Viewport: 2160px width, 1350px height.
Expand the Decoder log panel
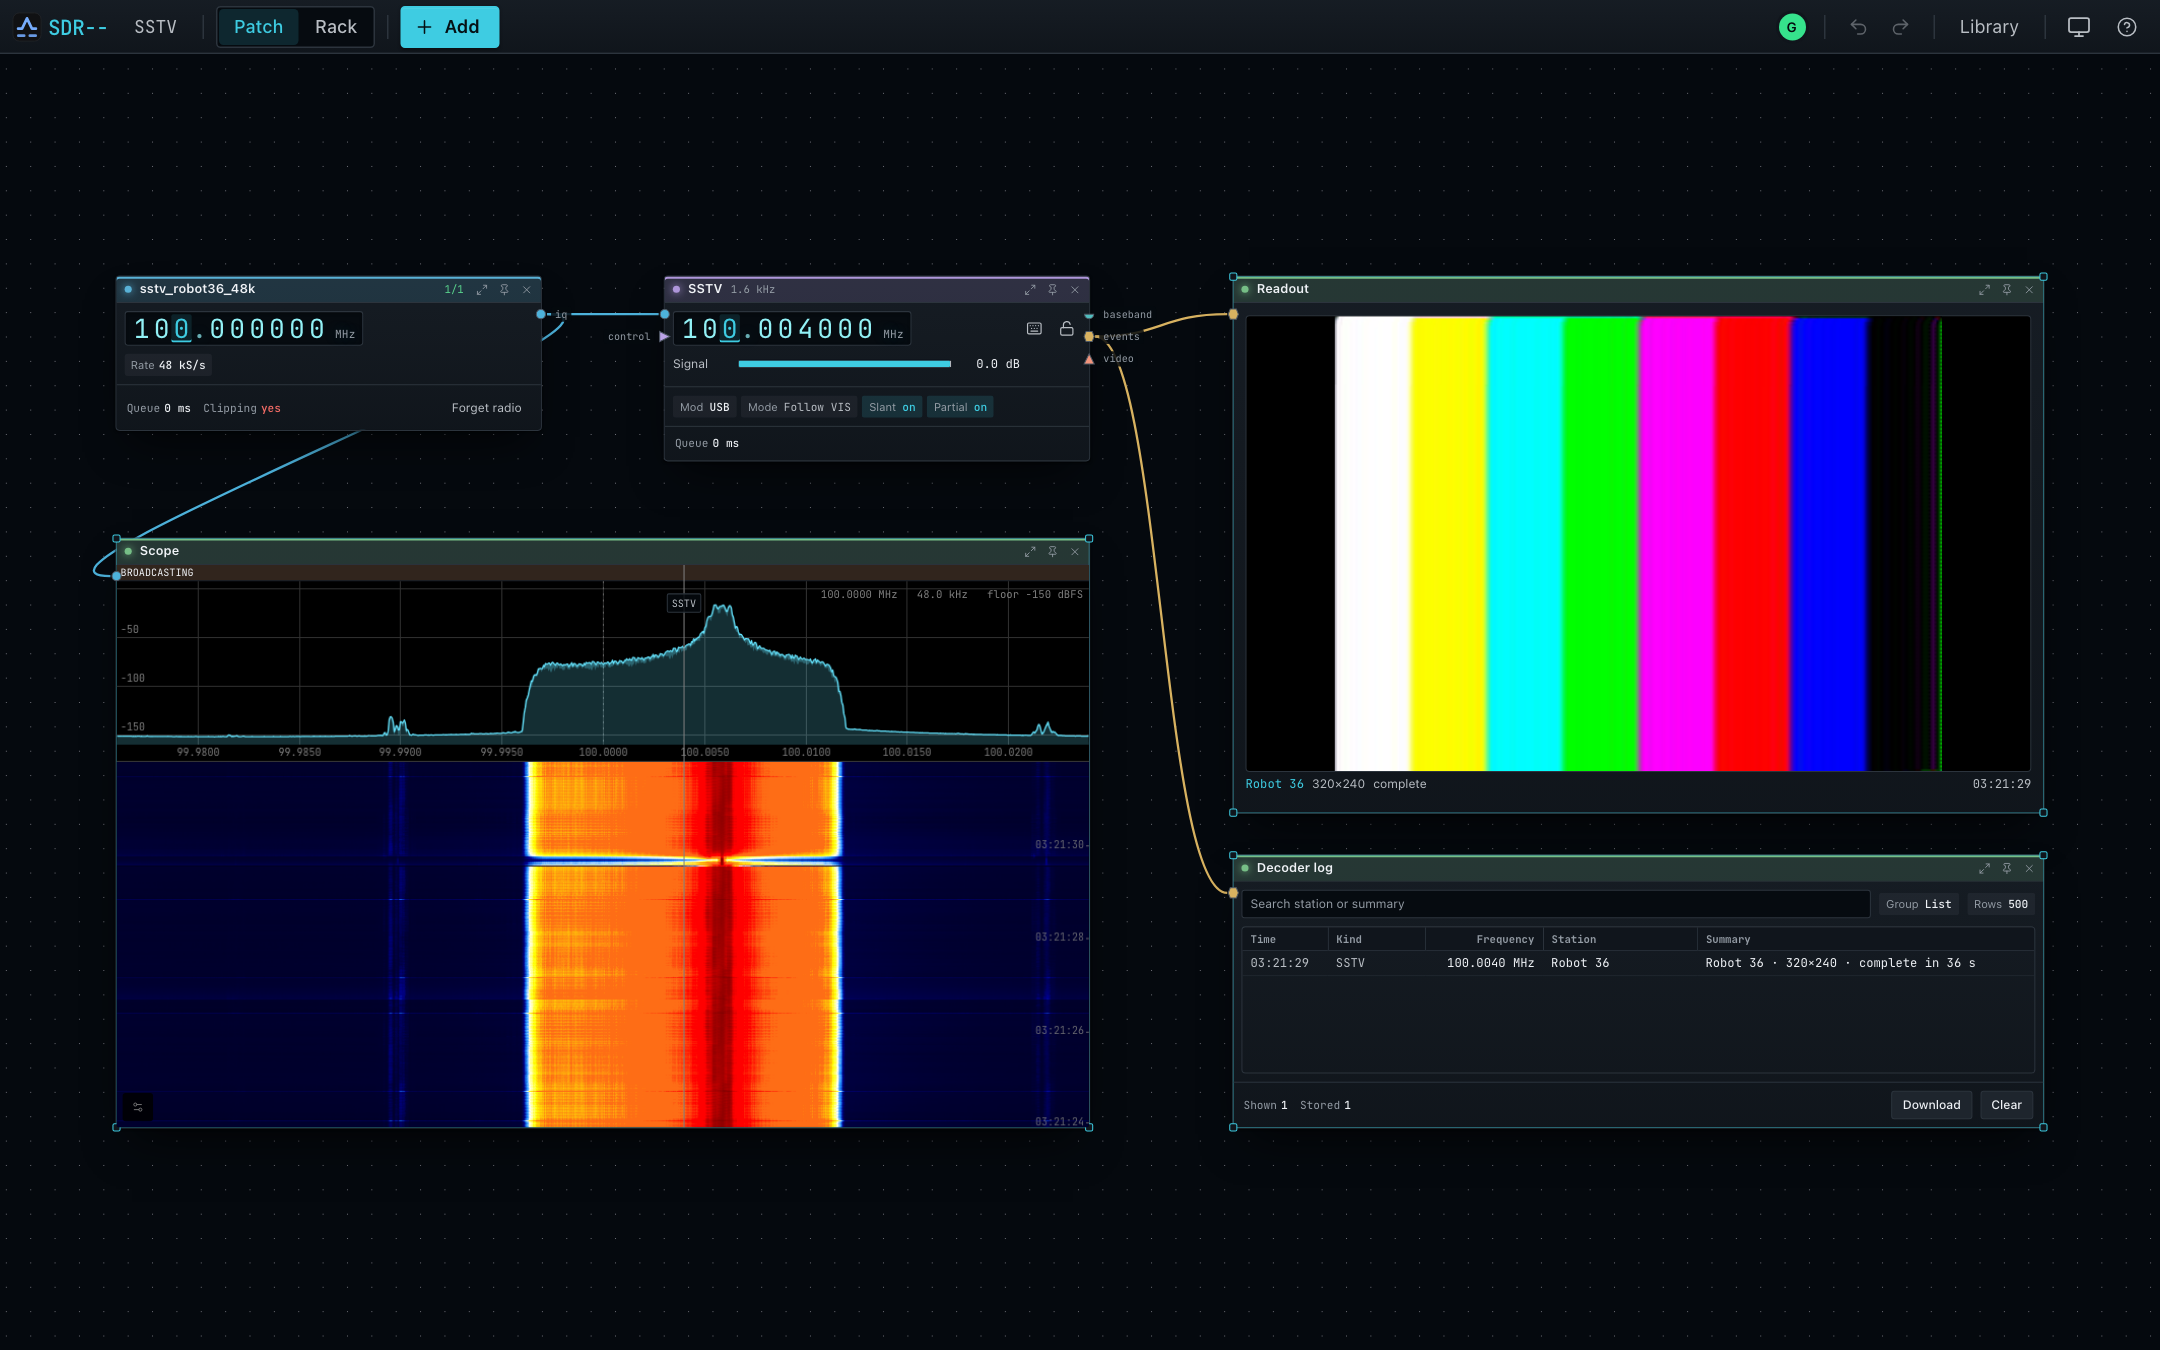(x=1984, y=868)
